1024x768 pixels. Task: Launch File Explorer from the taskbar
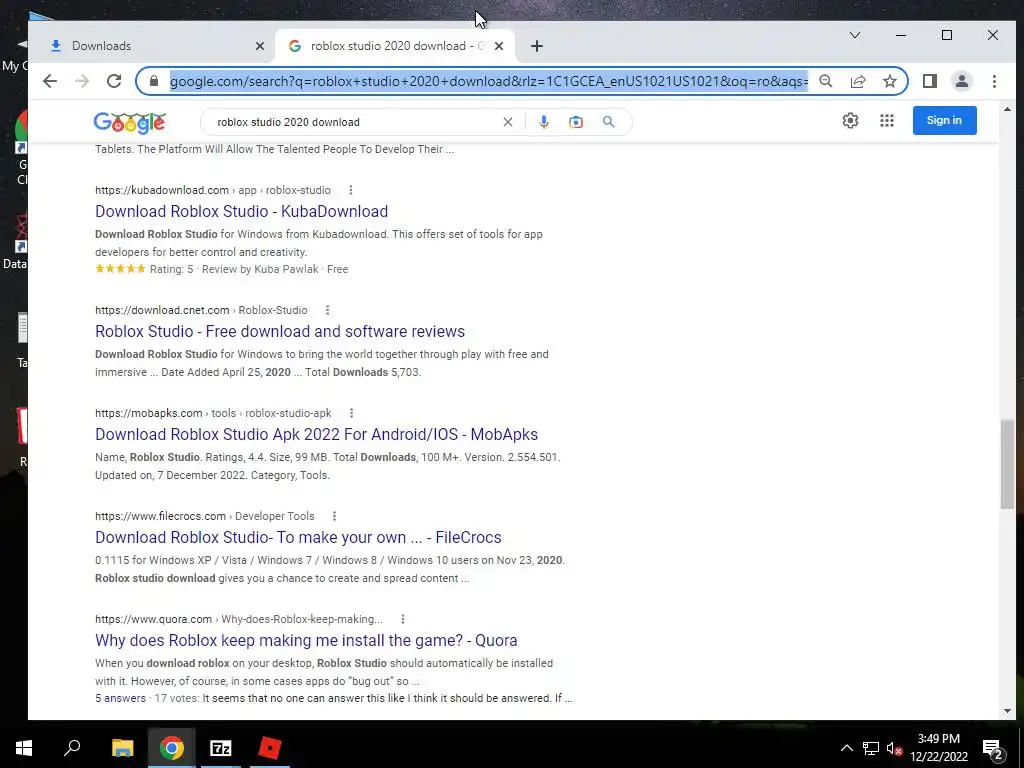(x=122, y=748)
